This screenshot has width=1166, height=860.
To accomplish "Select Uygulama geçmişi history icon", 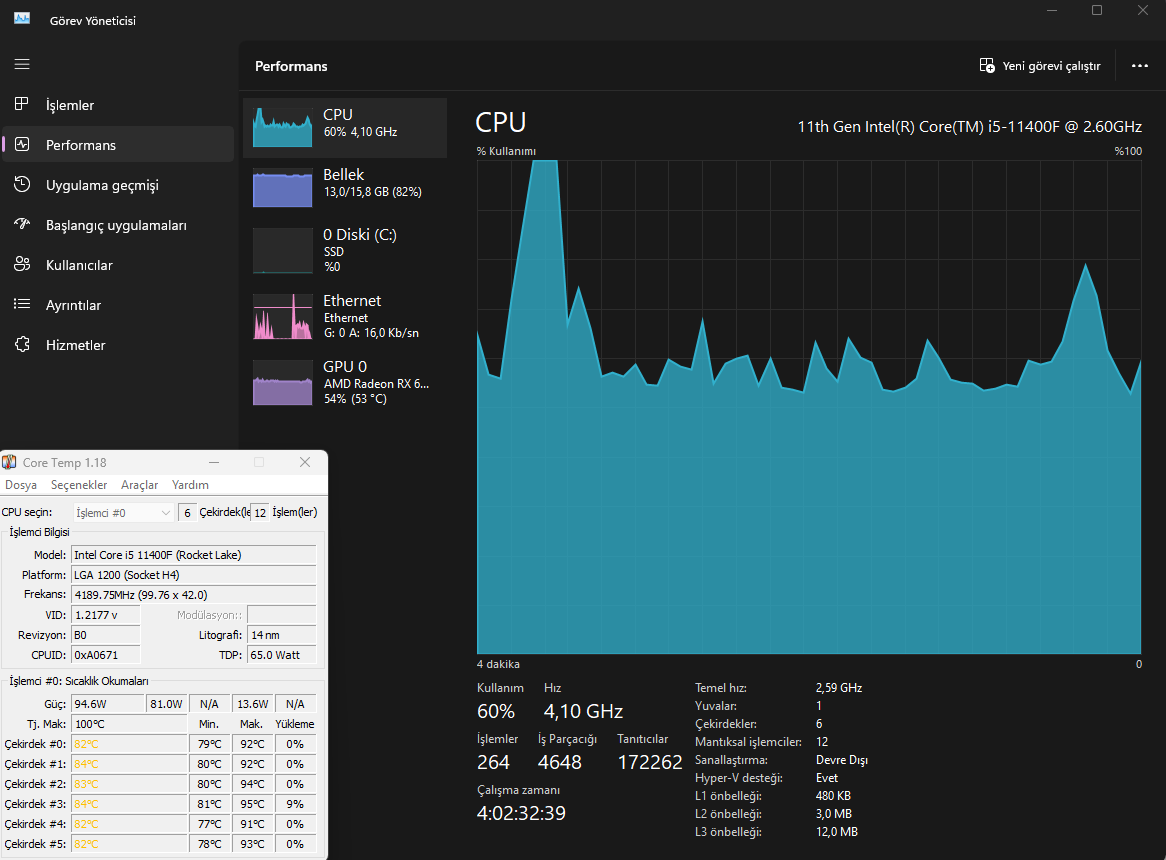I will point(22,184).
